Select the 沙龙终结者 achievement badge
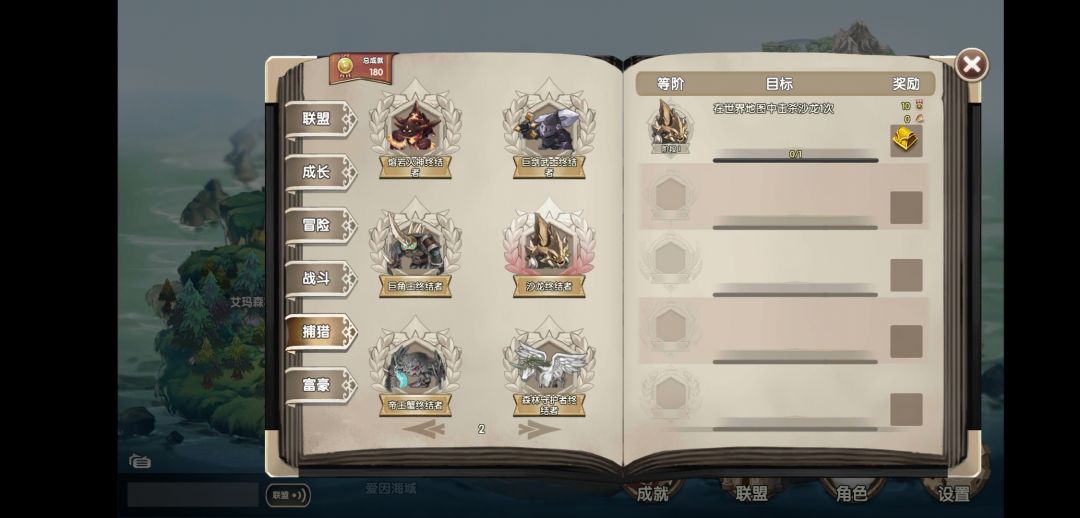Screen dimensions: 1080x518 [549, 249]
